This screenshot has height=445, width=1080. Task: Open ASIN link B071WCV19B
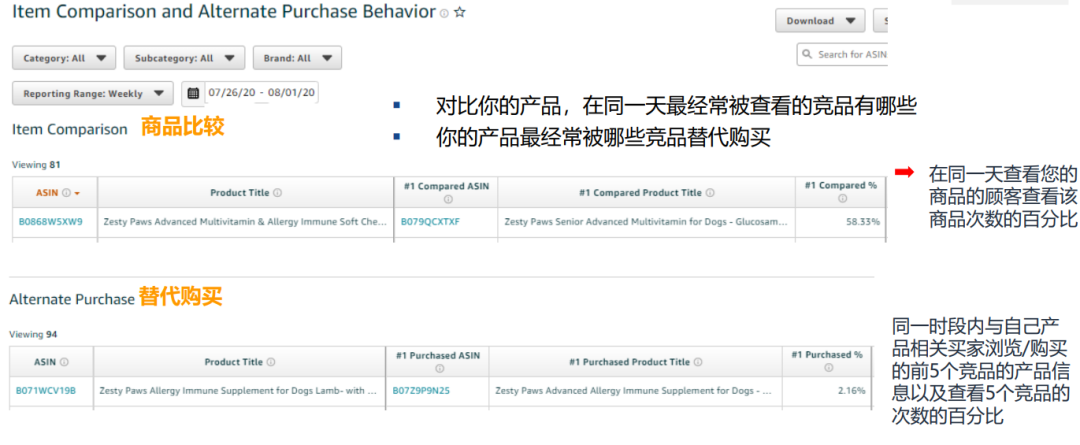[x=45, y=391]
